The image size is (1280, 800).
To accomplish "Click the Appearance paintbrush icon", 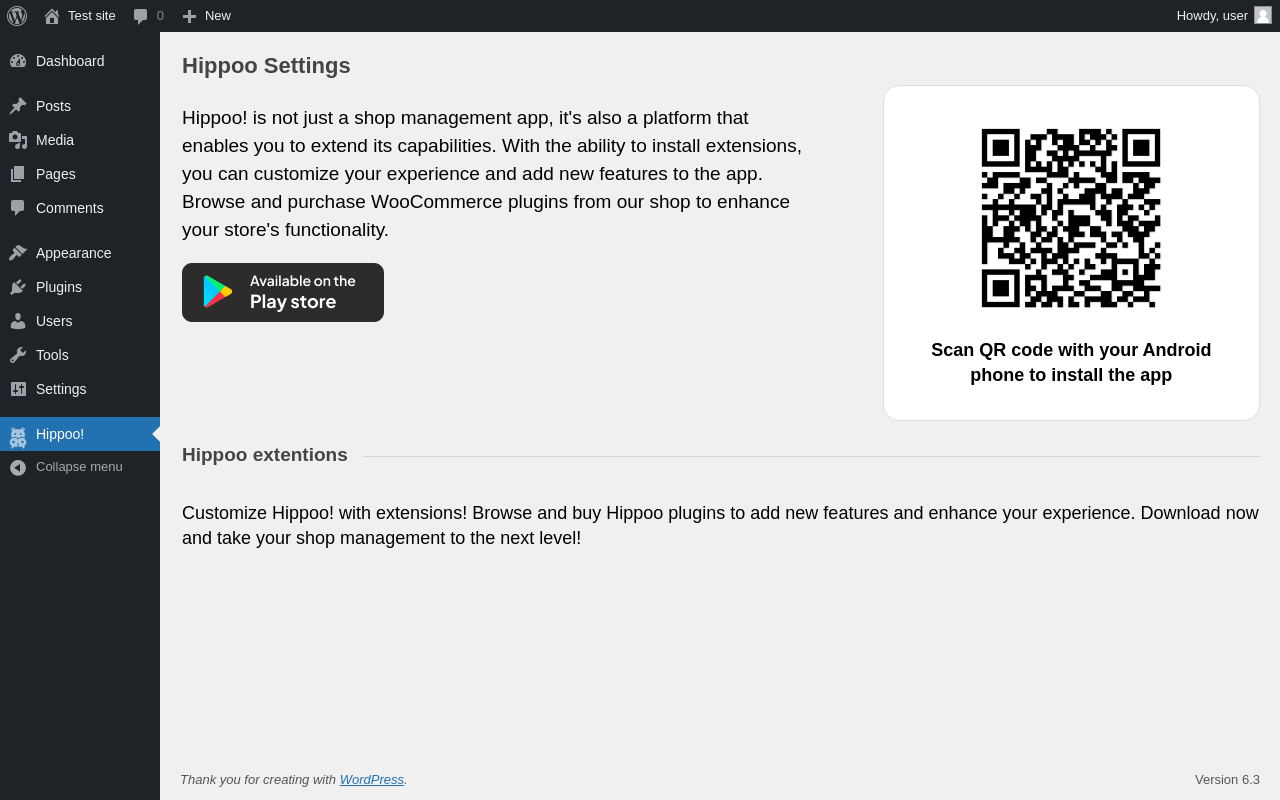I will click(18, 253).
